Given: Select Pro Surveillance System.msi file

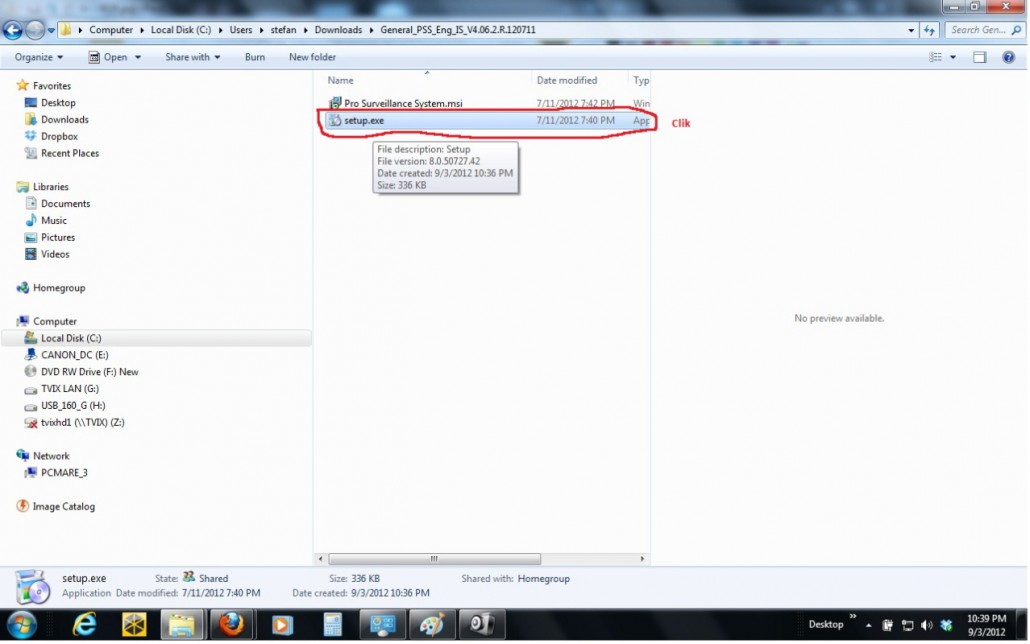Looking at the screenshot, I should 403,103.
